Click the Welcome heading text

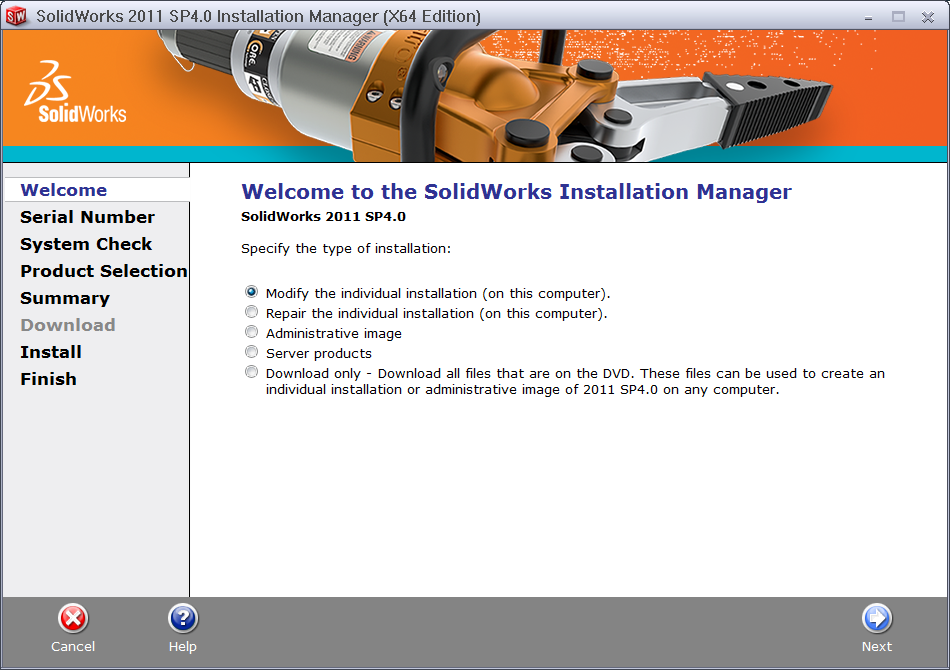(x=516, y=191)
